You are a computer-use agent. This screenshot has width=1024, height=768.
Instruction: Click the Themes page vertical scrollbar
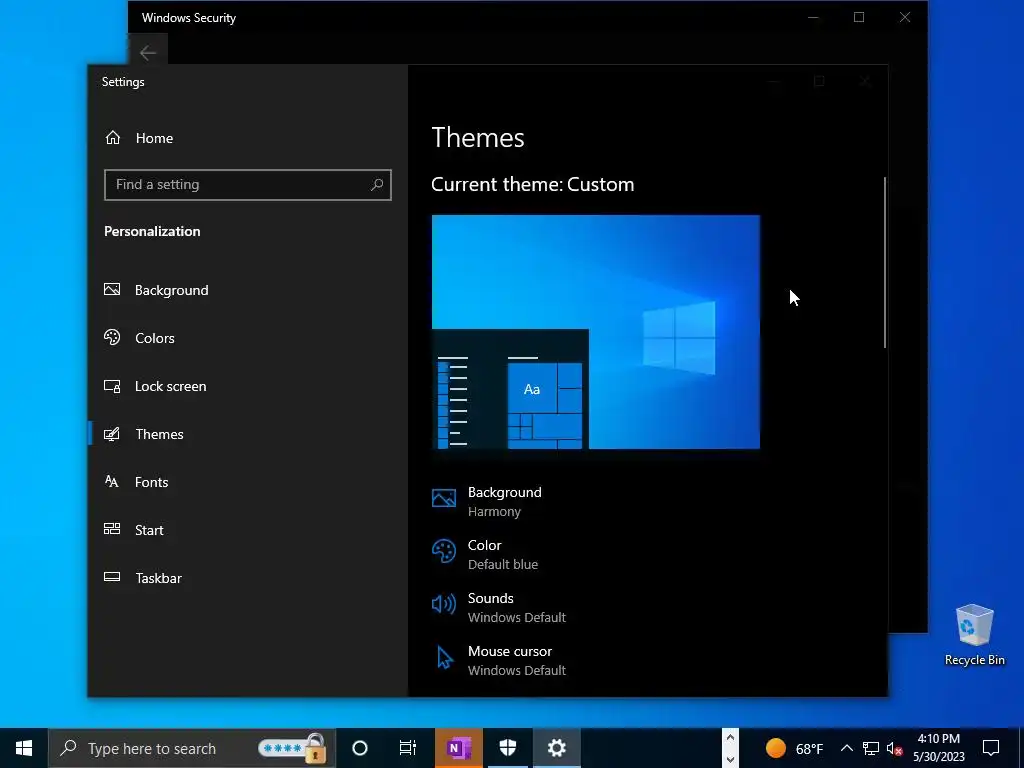(x=885, y=263)
